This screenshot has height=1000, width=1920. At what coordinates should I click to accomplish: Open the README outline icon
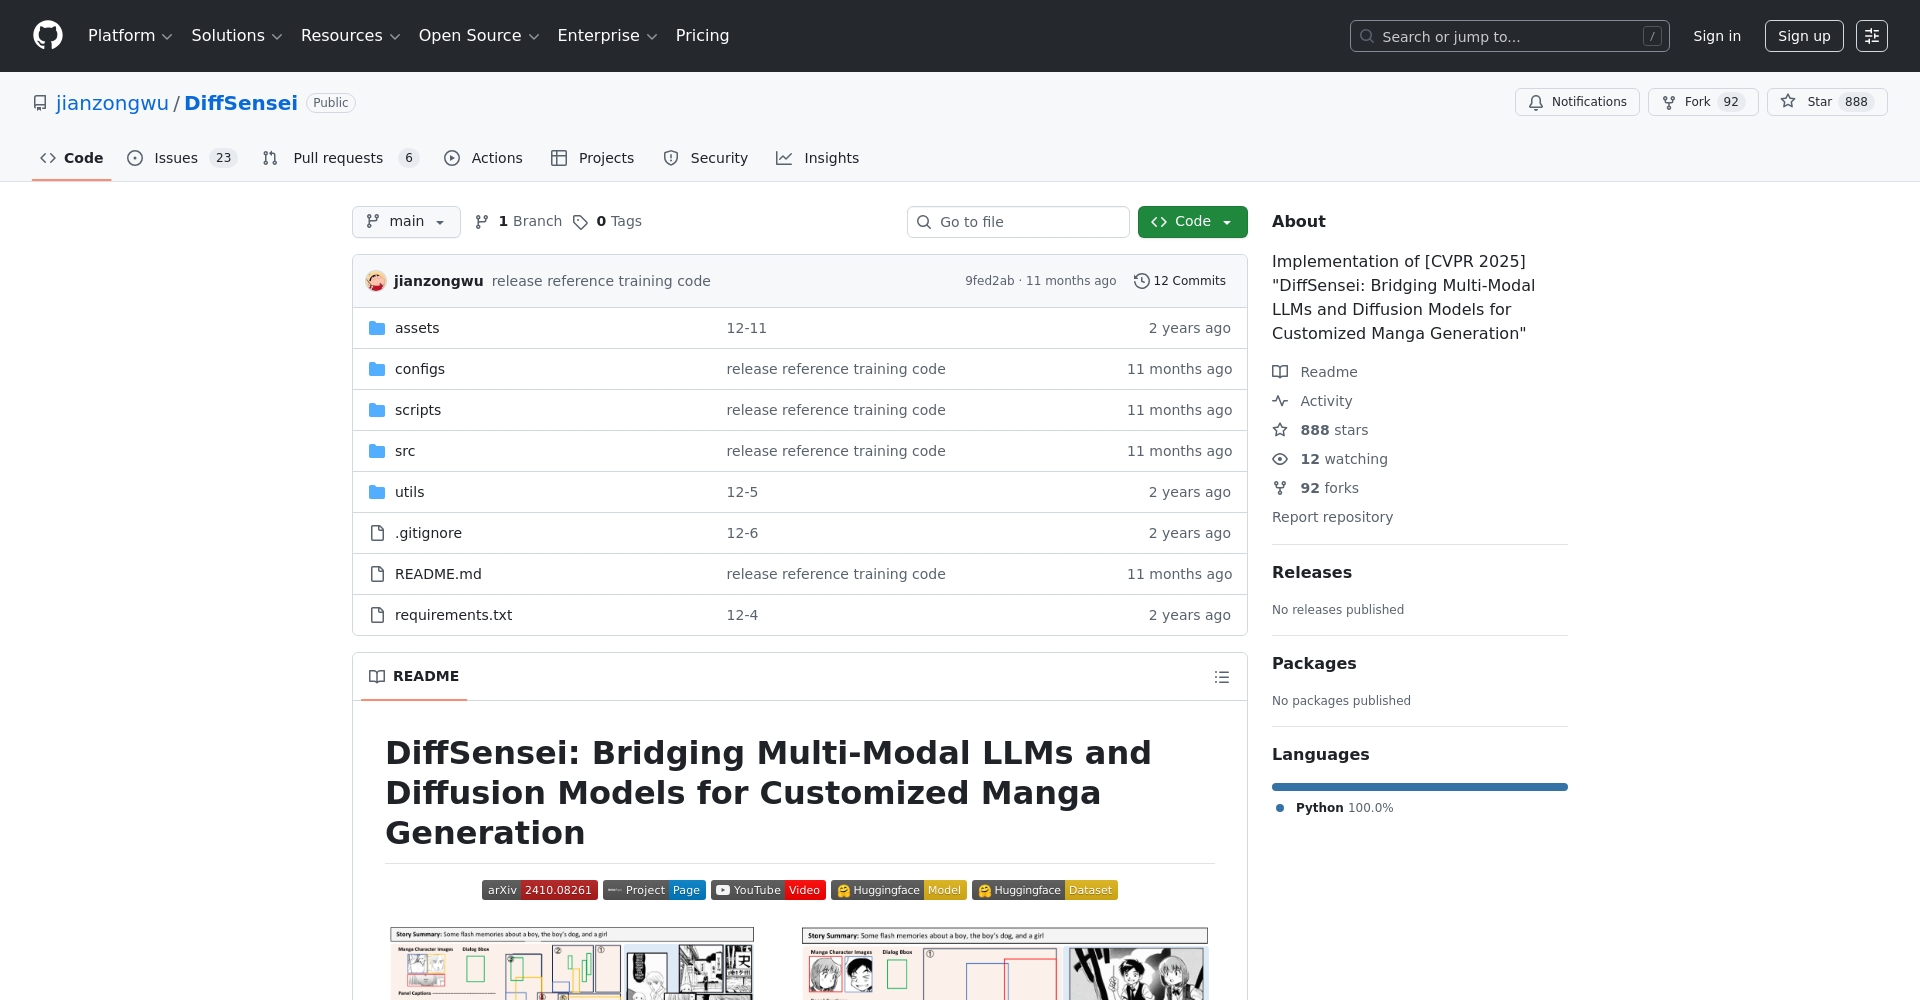tap(1221, 677)
